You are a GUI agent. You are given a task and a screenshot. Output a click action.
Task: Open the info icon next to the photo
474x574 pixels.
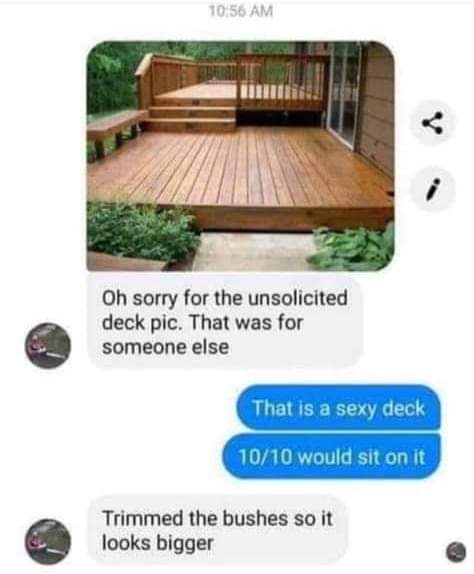(x=433, y=189)
